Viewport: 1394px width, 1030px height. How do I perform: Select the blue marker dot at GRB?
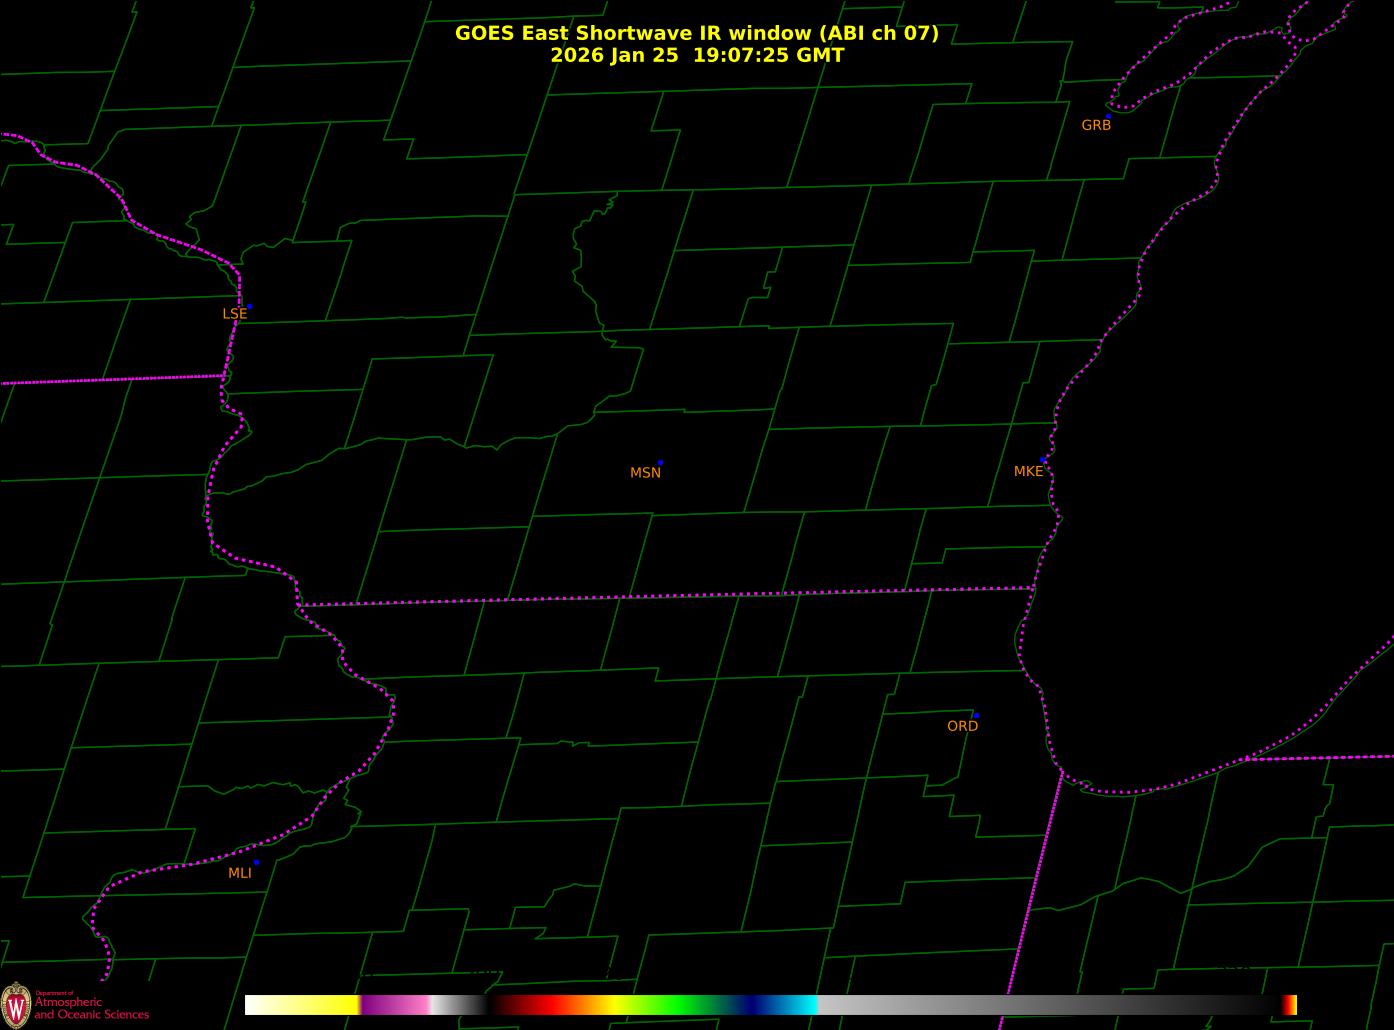[1108, 116]
